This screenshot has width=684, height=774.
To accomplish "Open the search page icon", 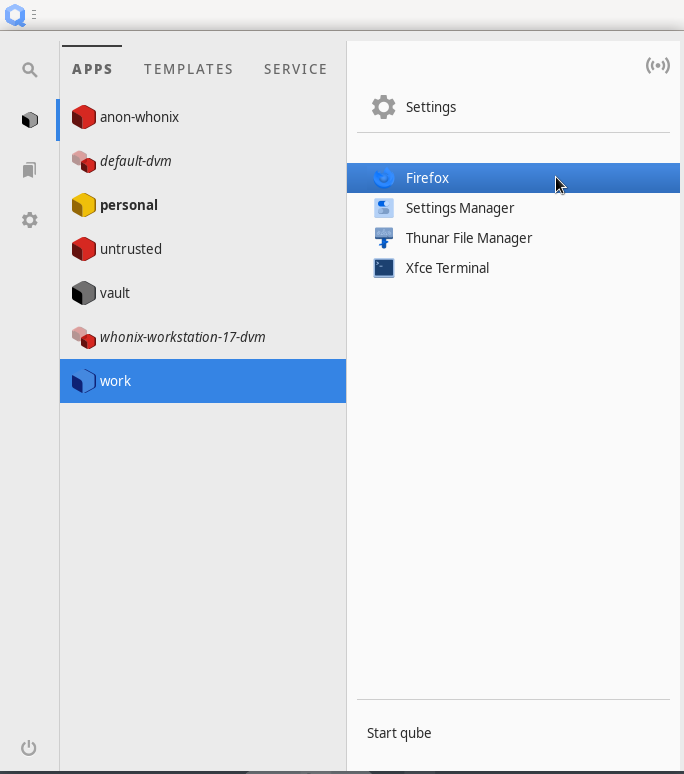I will pyautogui.click(x=30, y=70).
